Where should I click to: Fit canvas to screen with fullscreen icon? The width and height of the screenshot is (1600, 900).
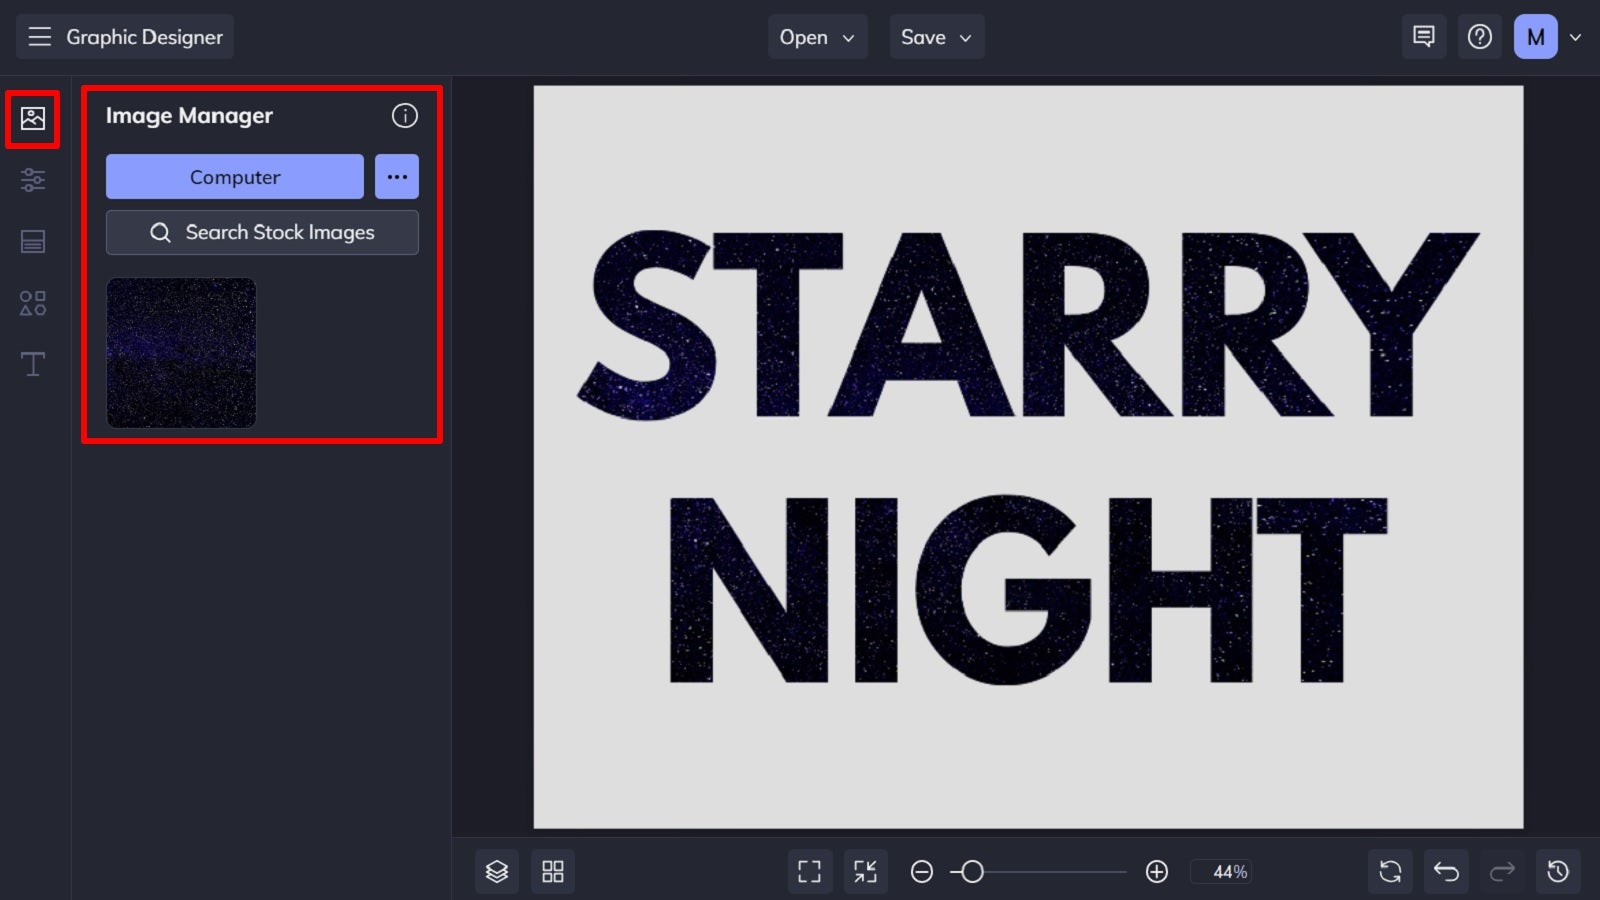(x=809, y=871)
